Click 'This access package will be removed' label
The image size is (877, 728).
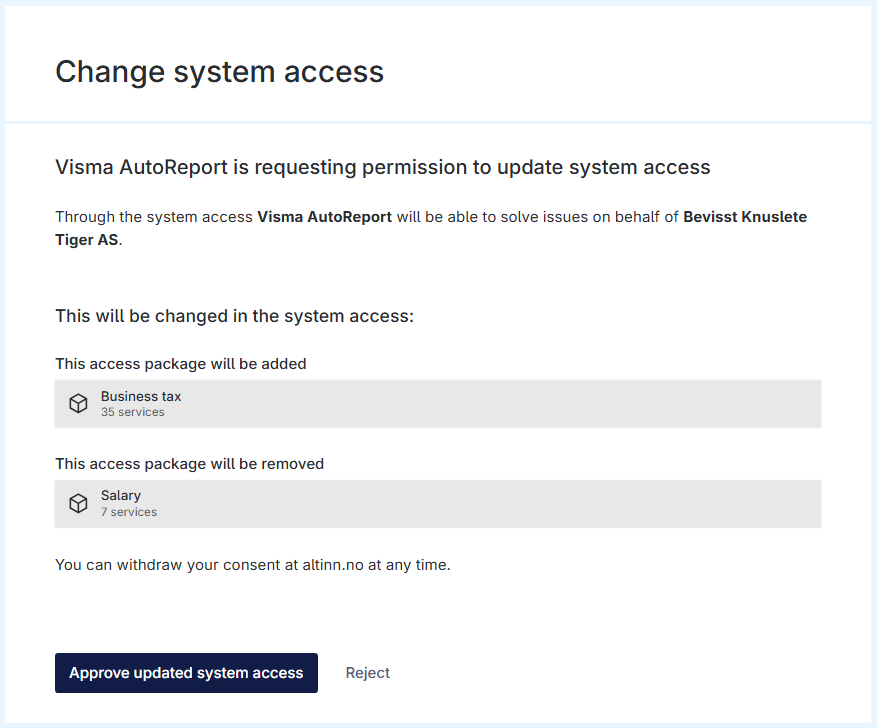tap(190, 464)
